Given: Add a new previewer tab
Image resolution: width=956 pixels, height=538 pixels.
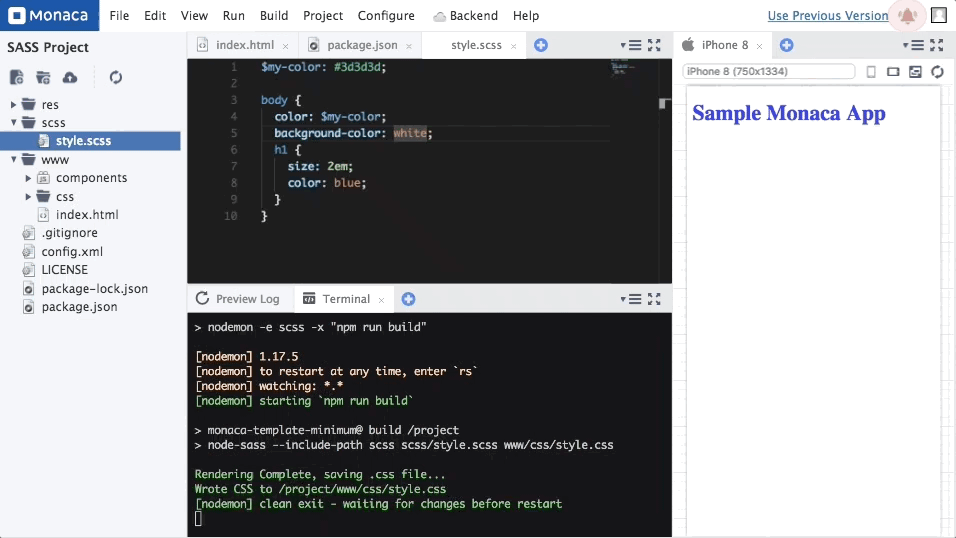Looking at the screenshot, I should tap(787, 45).
